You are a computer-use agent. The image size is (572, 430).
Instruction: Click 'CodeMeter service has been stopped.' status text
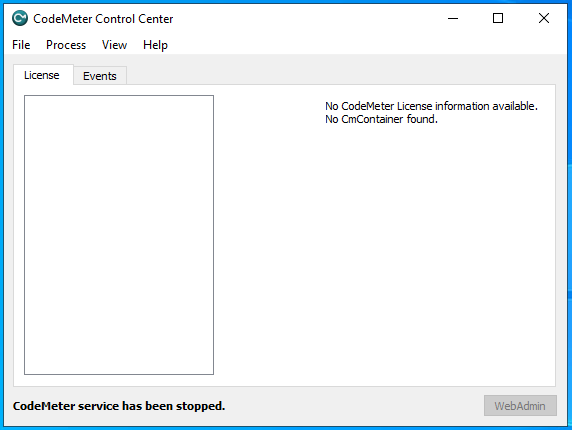(x=119, y=406)
